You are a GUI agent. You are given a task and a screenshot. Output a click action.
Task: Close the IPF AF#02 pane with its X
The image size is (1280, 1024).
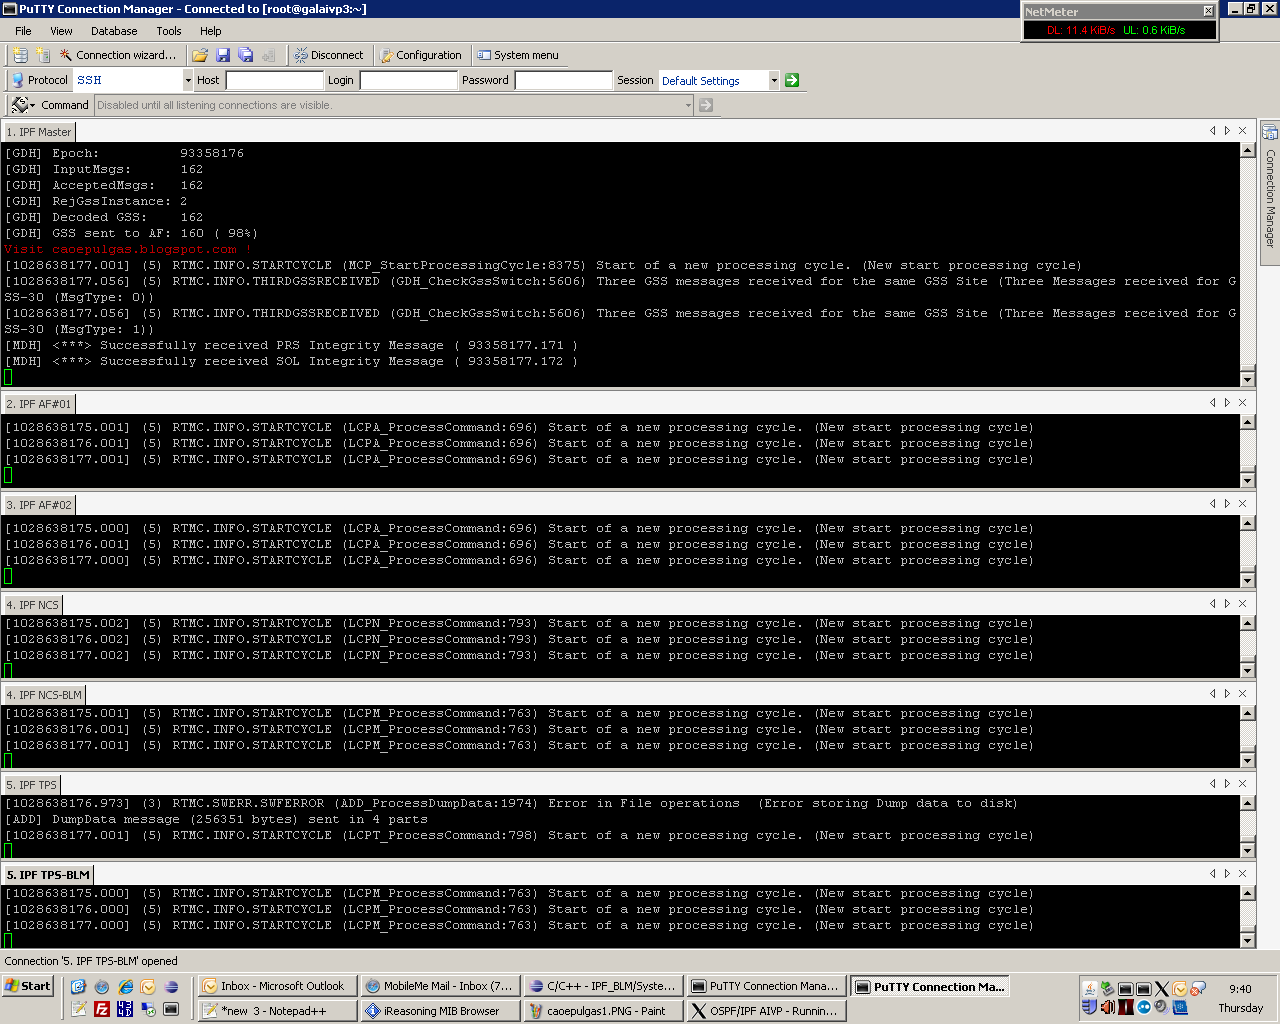coord(1242,504)
